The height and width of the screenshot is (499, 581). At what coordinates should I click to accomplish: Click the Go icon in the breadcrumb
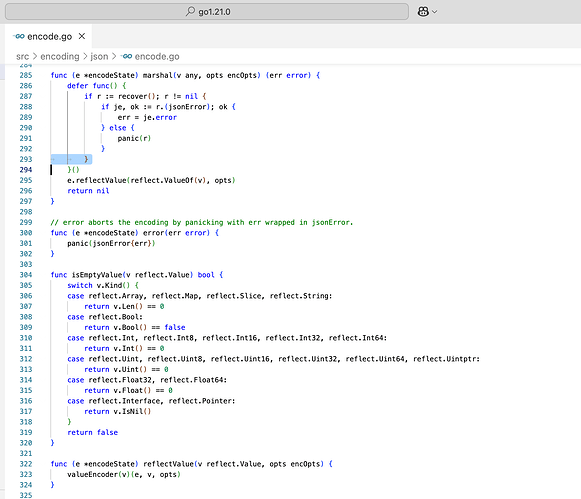[x=127, y=56]
